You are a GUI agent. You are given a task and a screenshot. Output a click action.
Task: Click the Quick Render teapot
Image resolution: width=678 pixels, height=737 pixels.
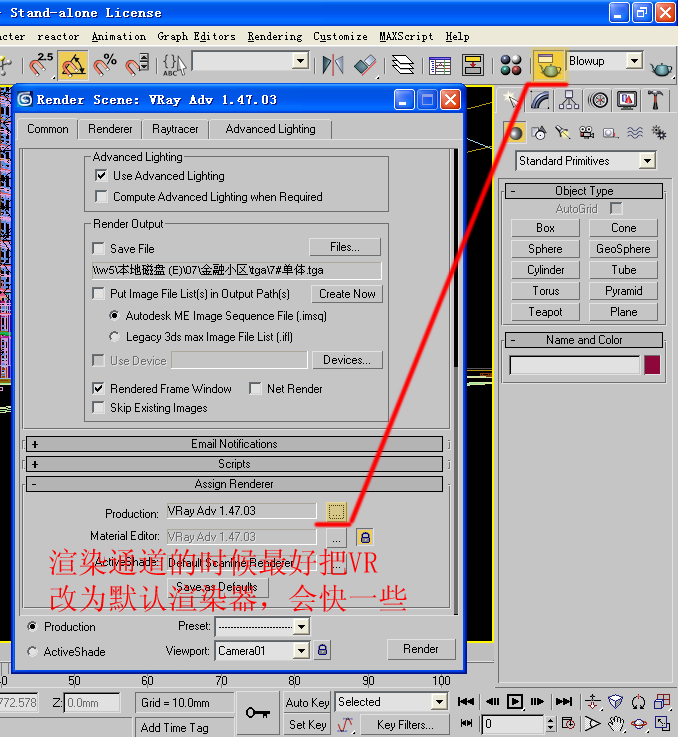(661, 69)
